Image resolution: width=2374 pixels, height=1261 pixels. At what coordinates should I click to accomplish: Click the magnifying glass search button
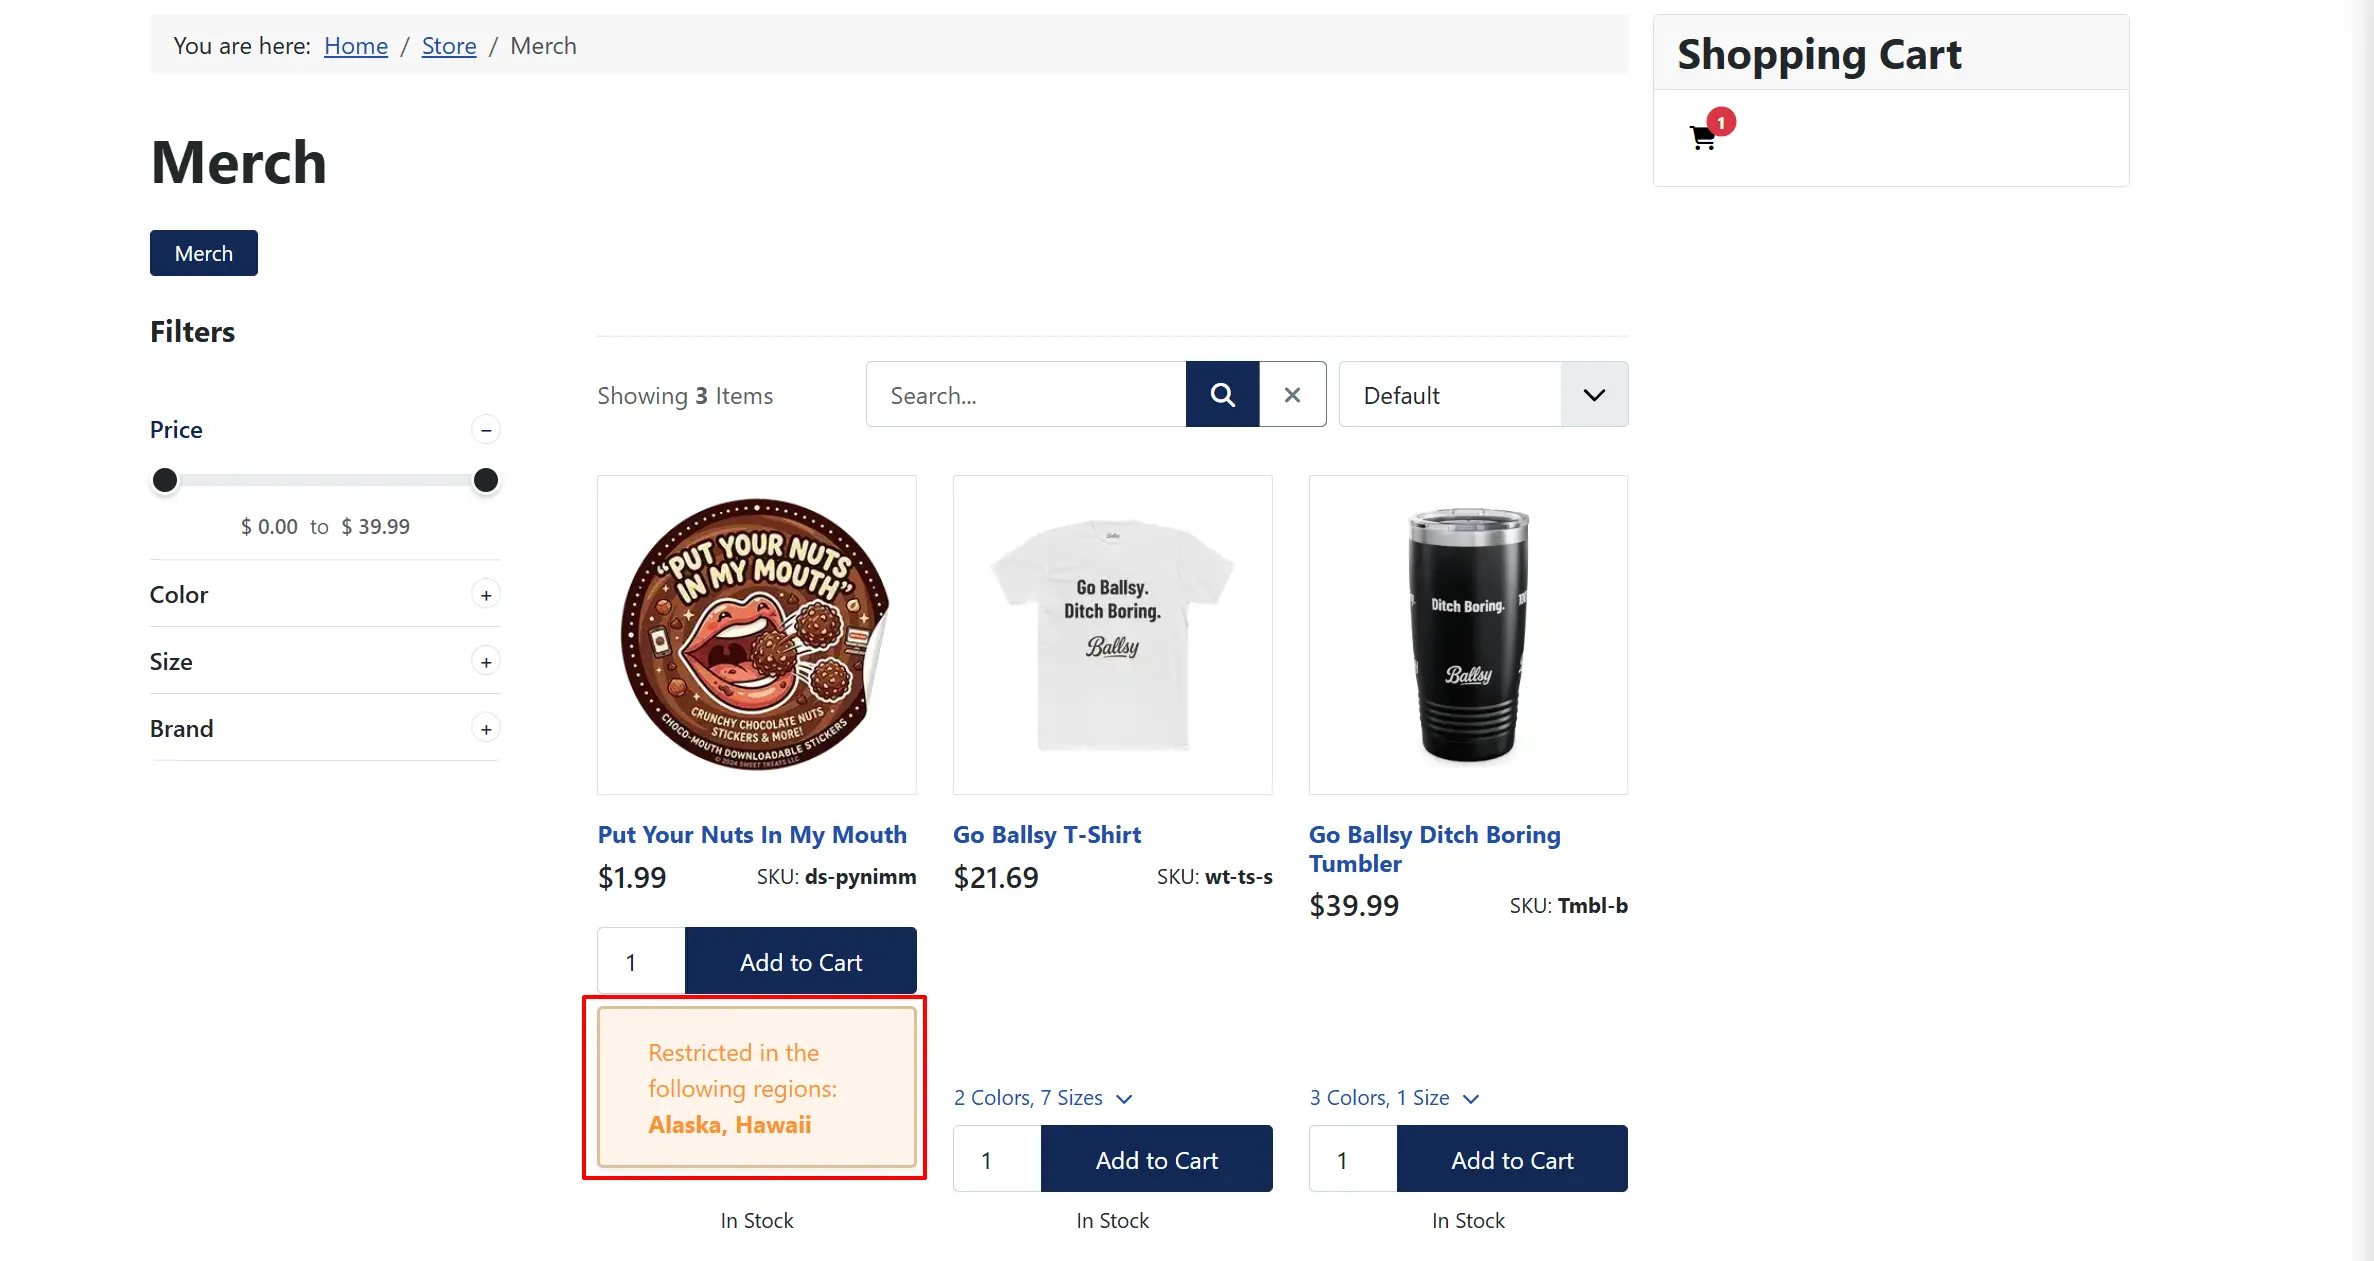click(1222, 395)
